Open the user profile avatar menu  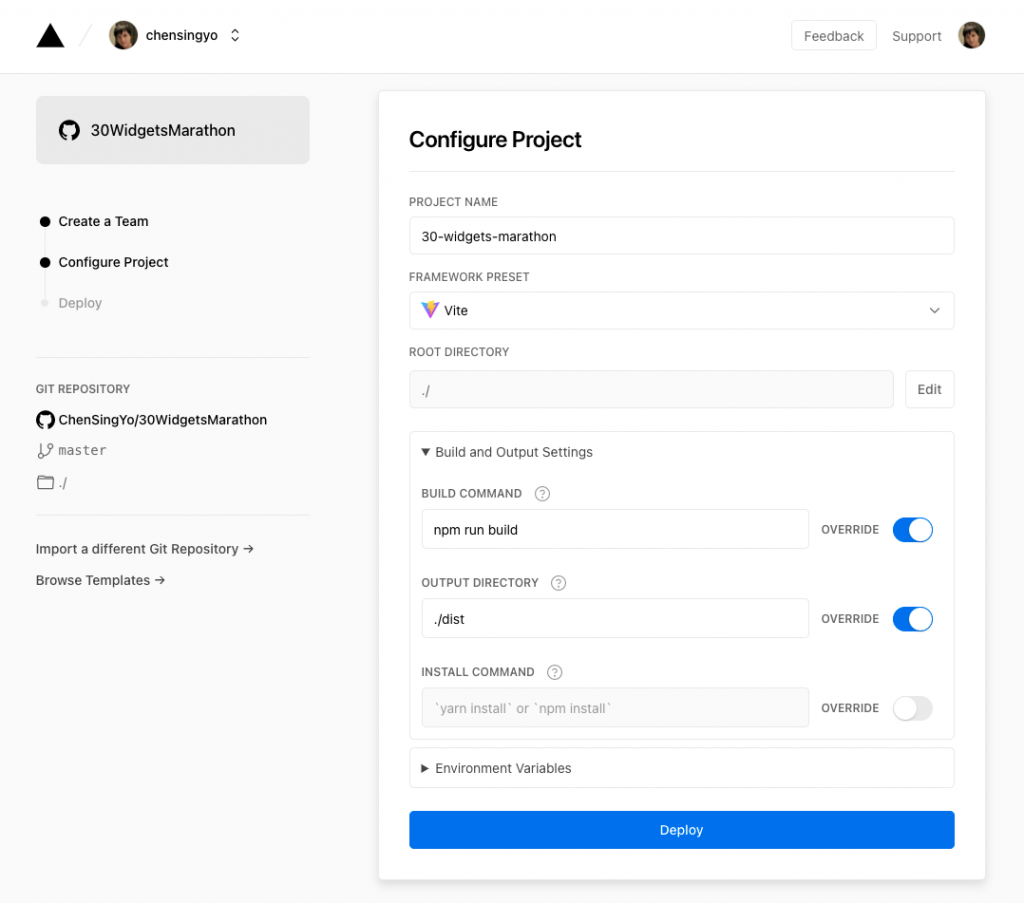click(x=971, y=36)
